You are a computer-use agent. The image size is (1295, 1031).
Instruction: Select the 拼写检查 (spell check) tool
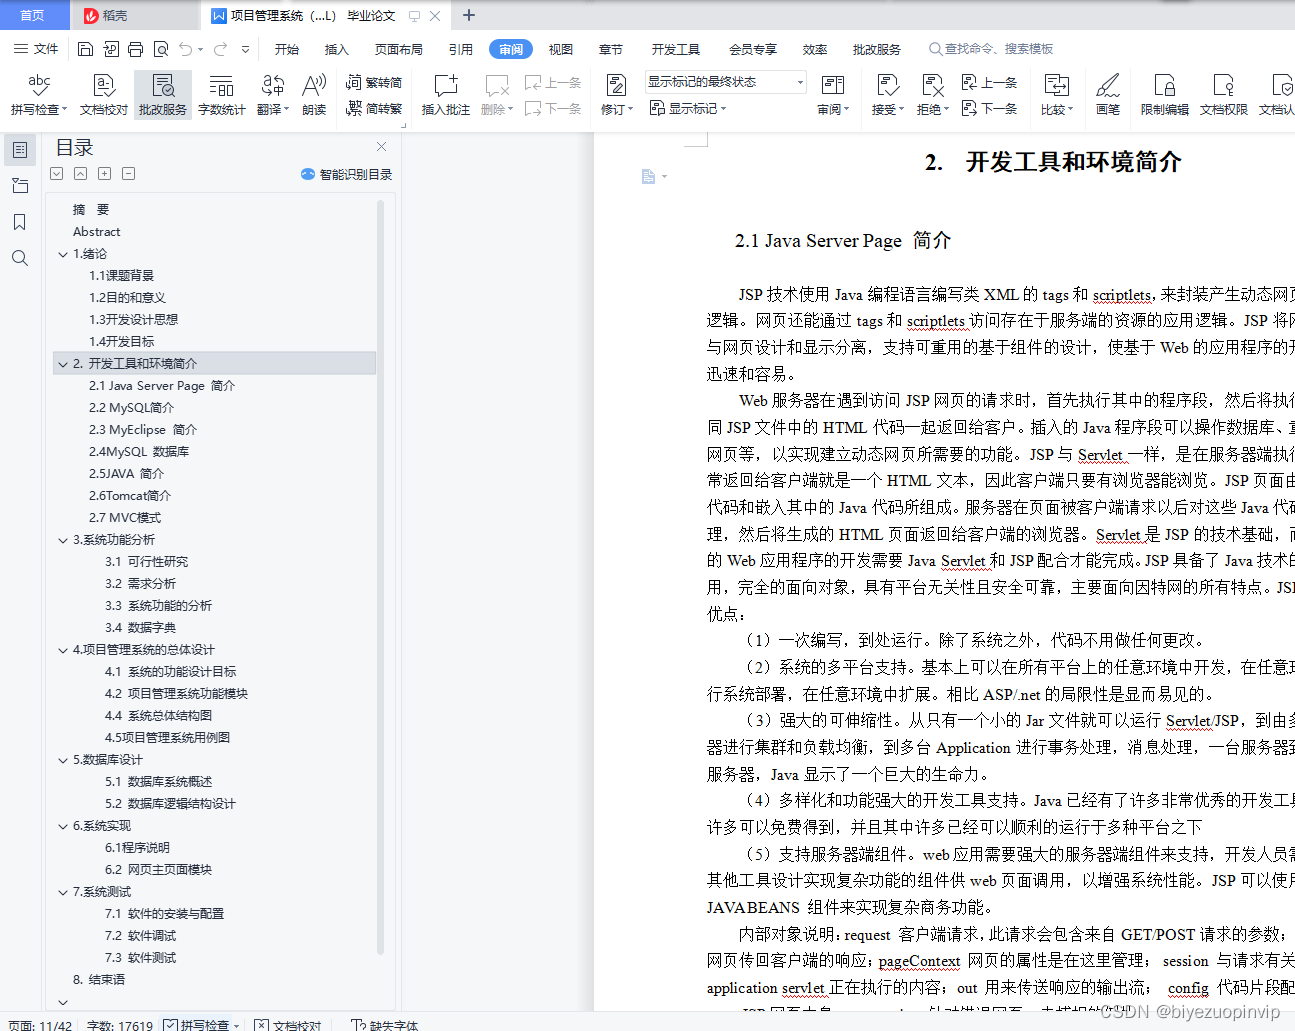pyautogui.click(x=36, y=94)
